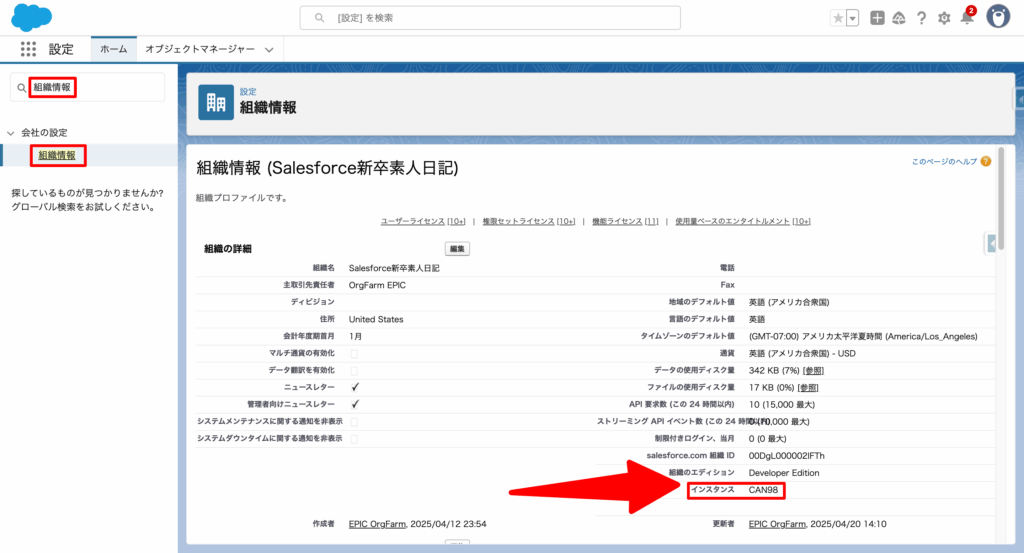The height and width of the screenshot is (553, 1024).
Task: Click the magnifier icon in the [設定] を検索 box
Action: [319, 18]
